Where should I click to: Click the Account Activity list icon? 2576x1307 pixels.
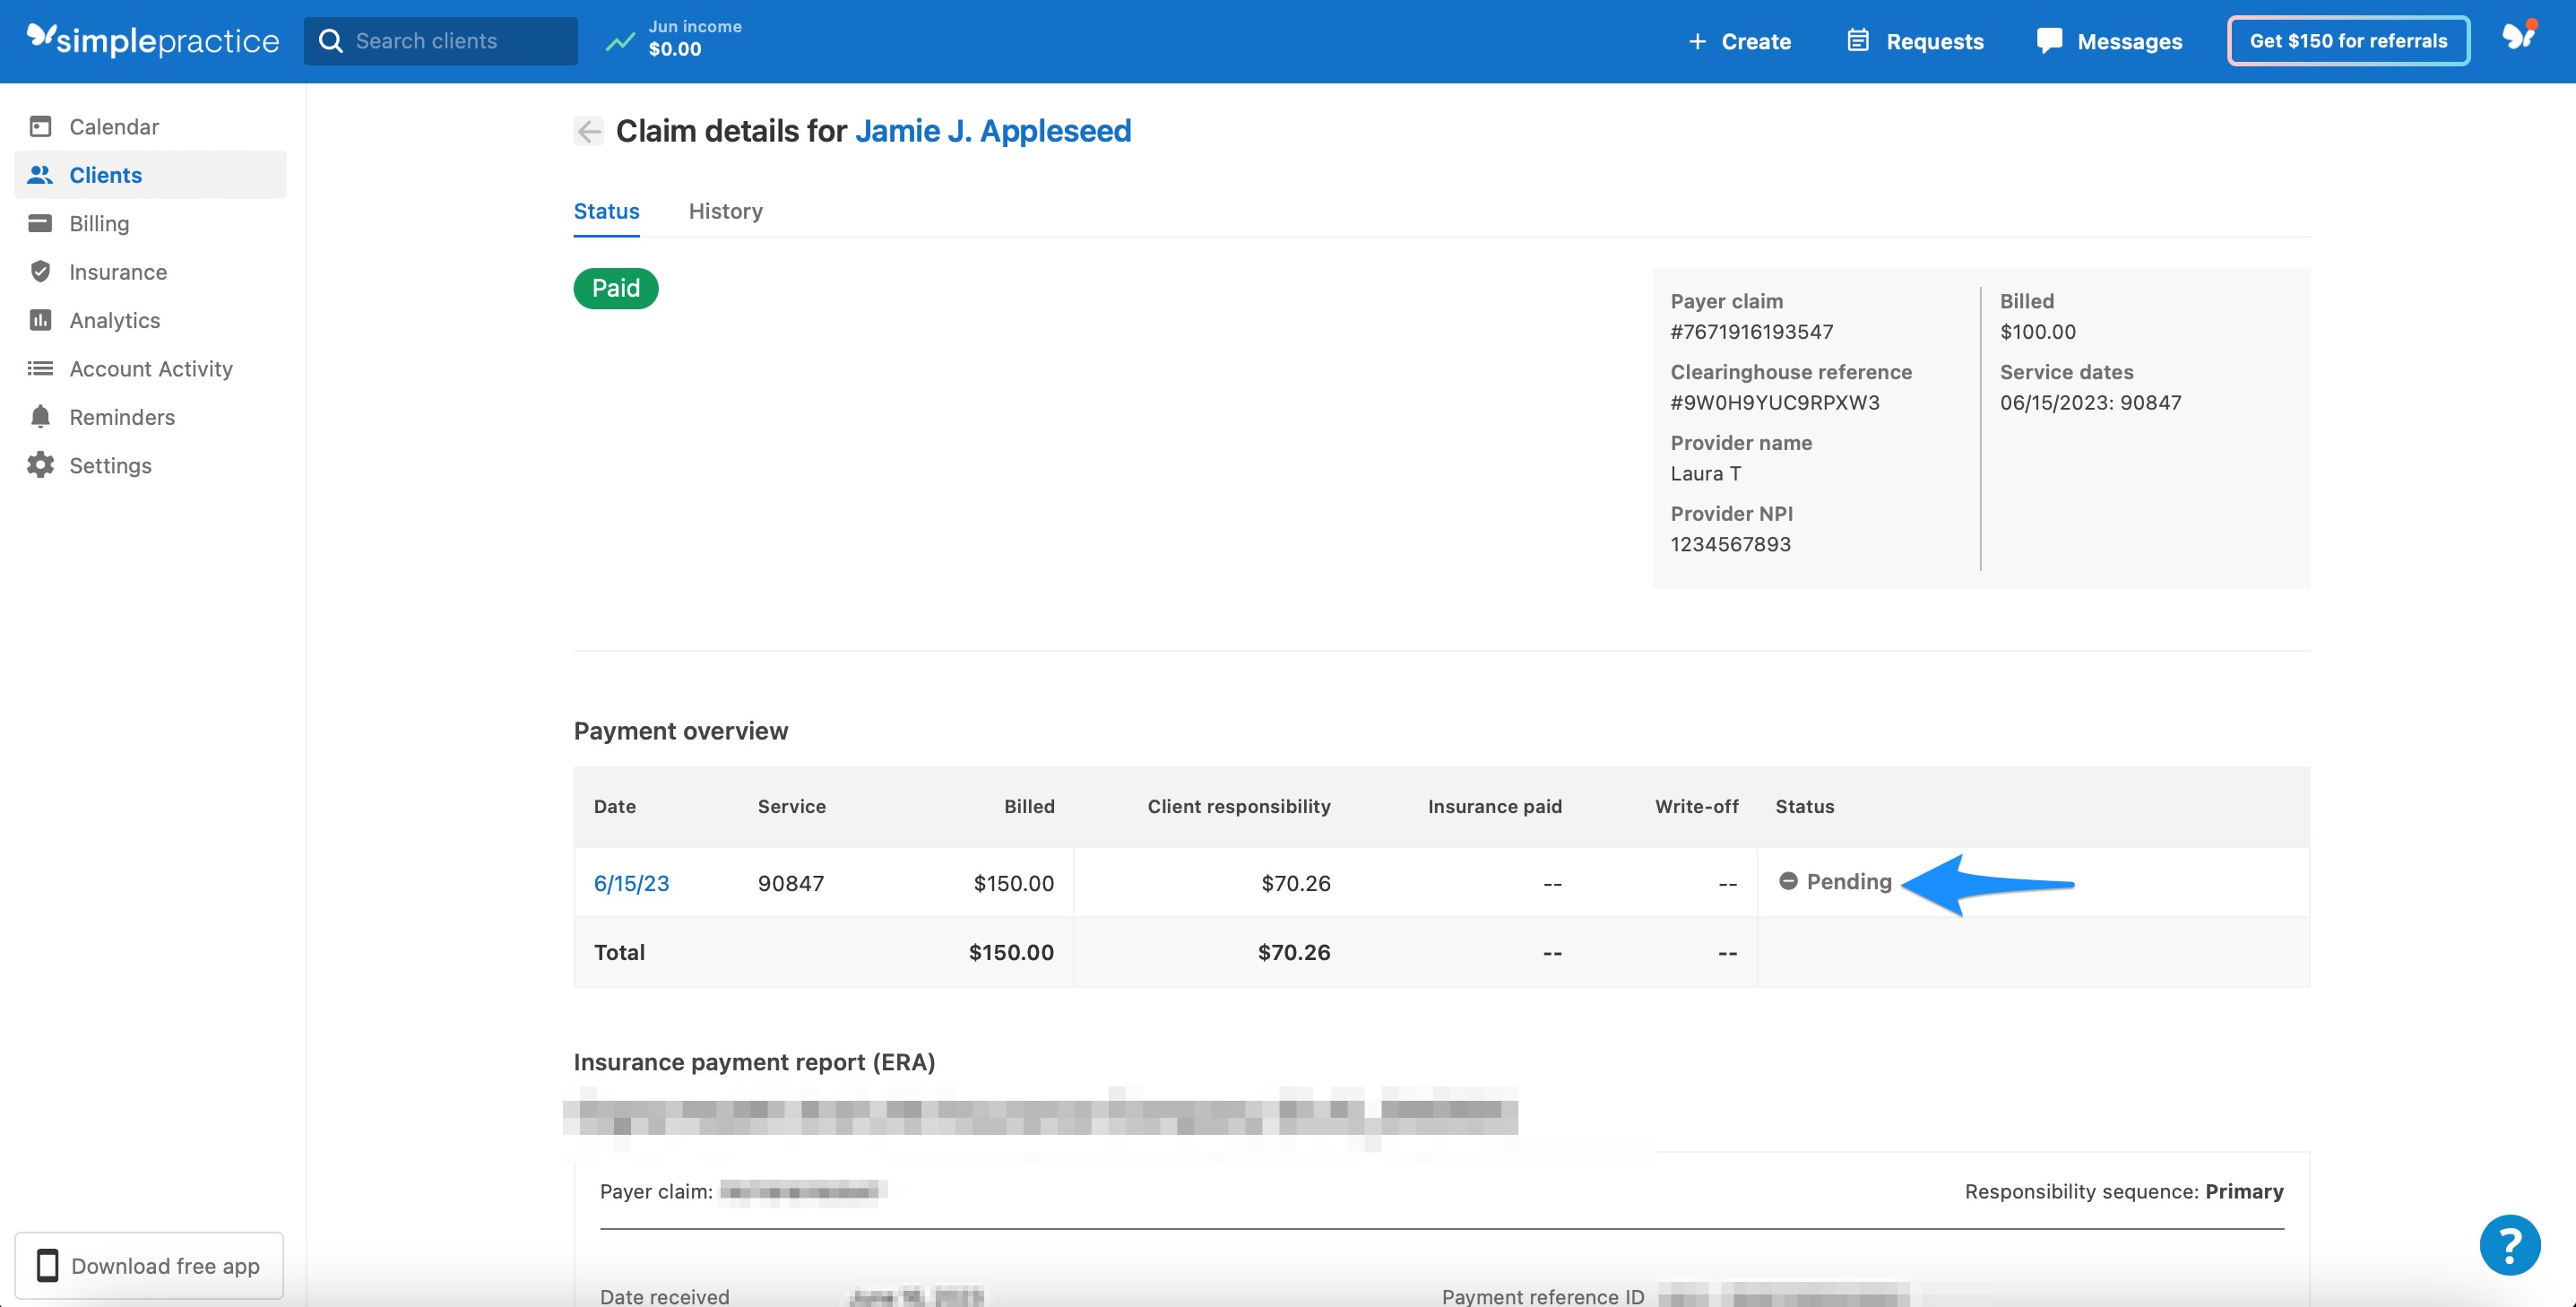pos(40,368)
